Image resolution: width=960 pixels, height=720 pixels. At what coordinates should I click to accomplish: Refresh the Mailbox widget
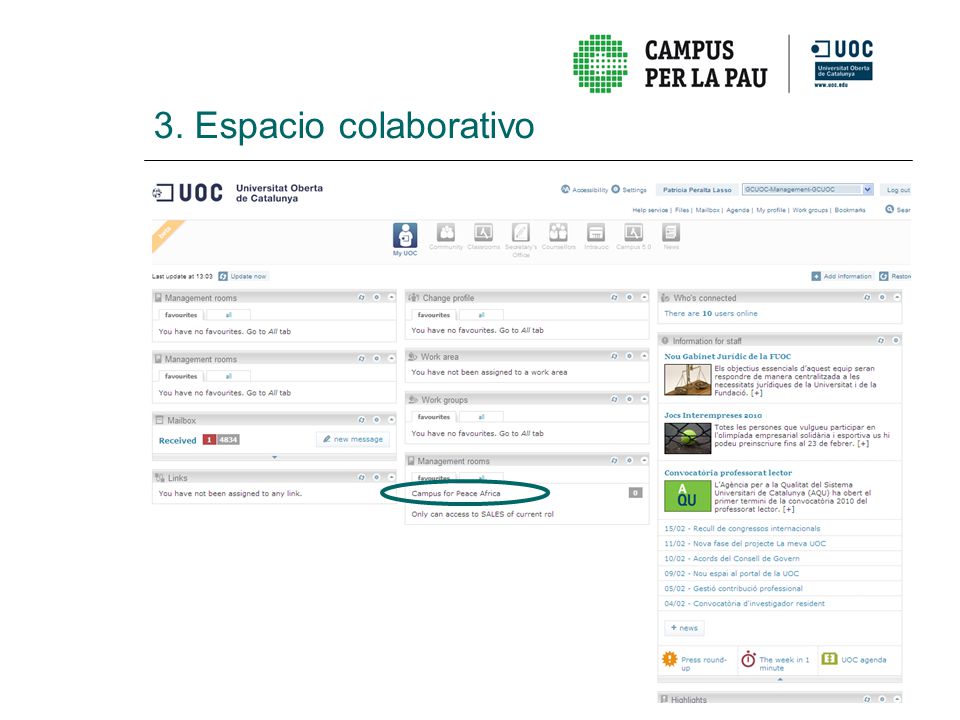pyautogui.click(x=361, y=419)
